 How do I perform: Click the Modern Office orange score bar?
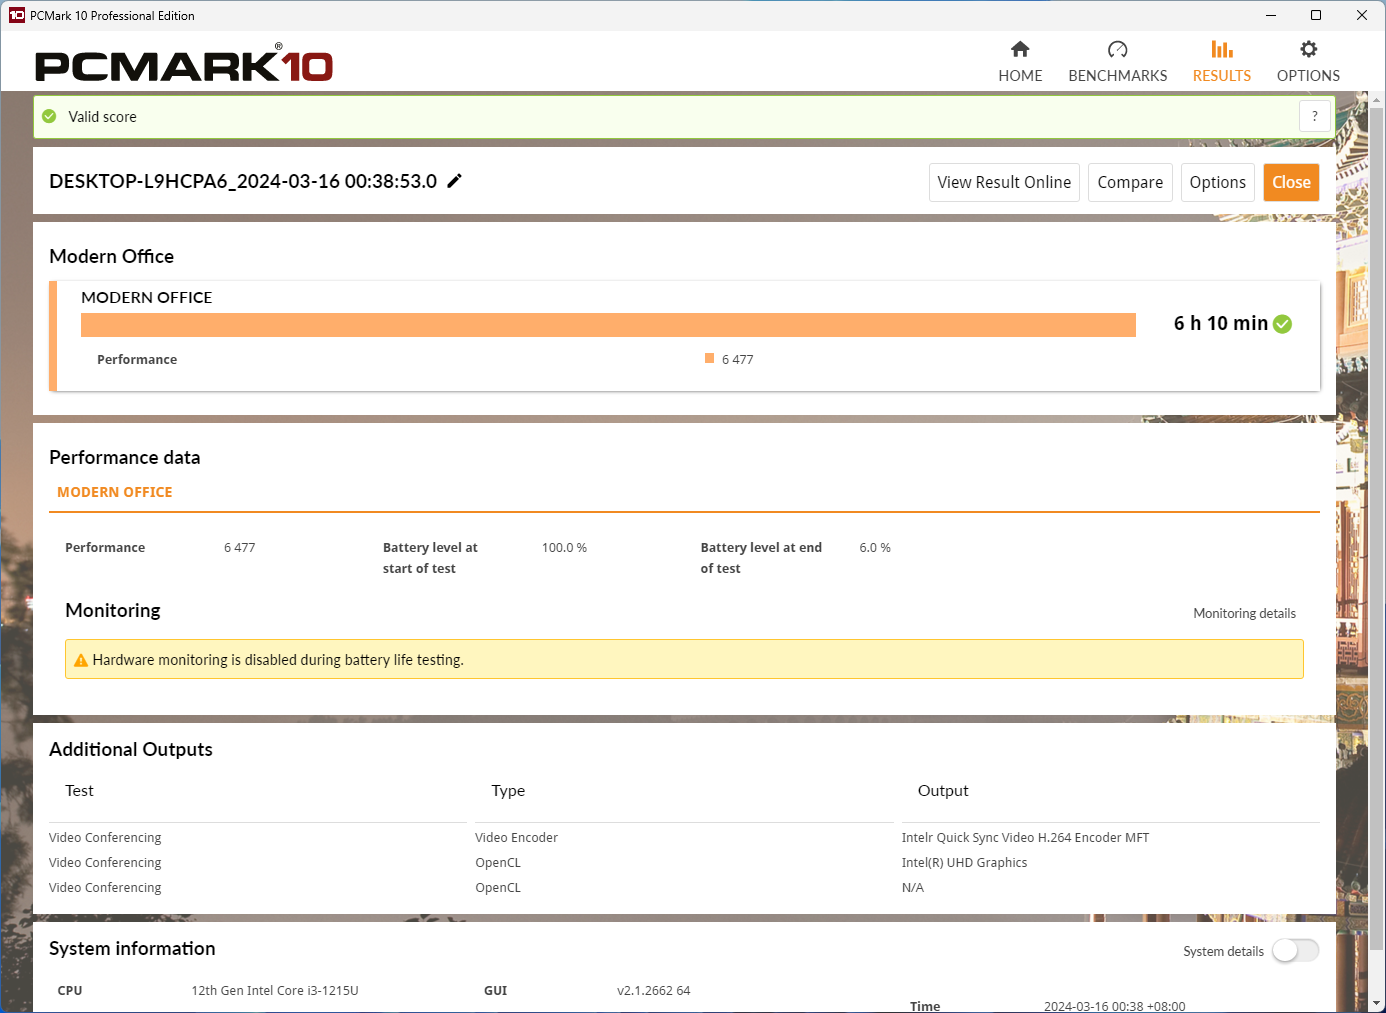[x=608, y=325]
